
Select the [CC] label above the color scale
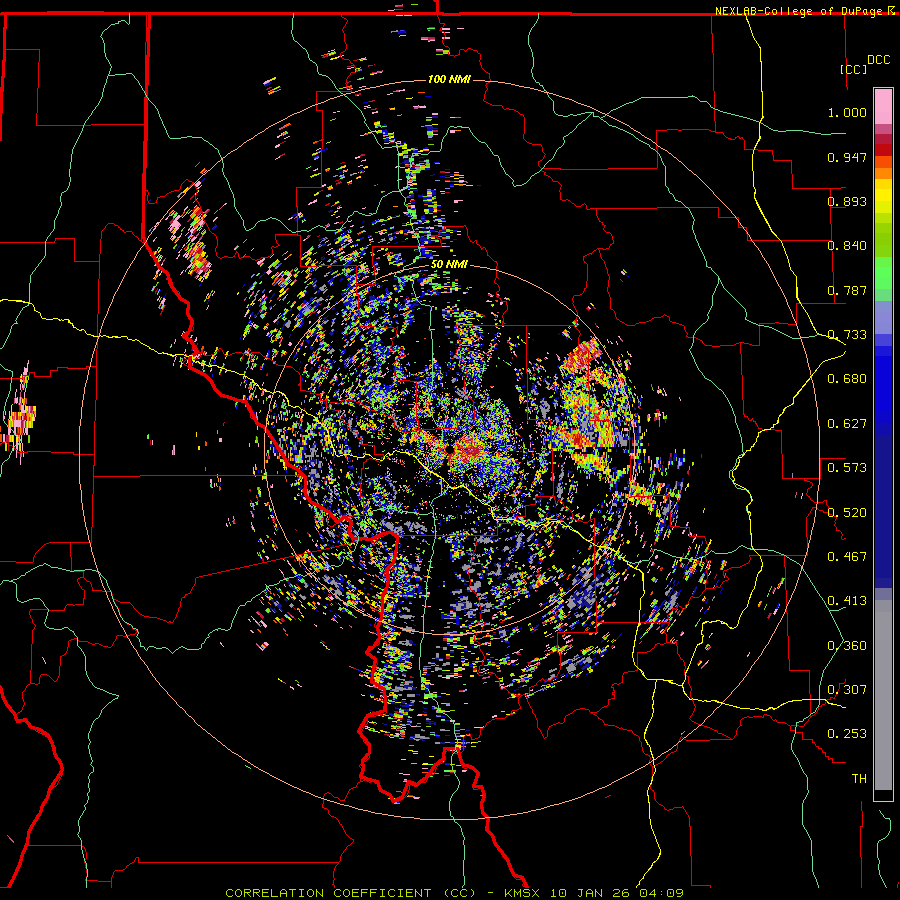(853, 69)
